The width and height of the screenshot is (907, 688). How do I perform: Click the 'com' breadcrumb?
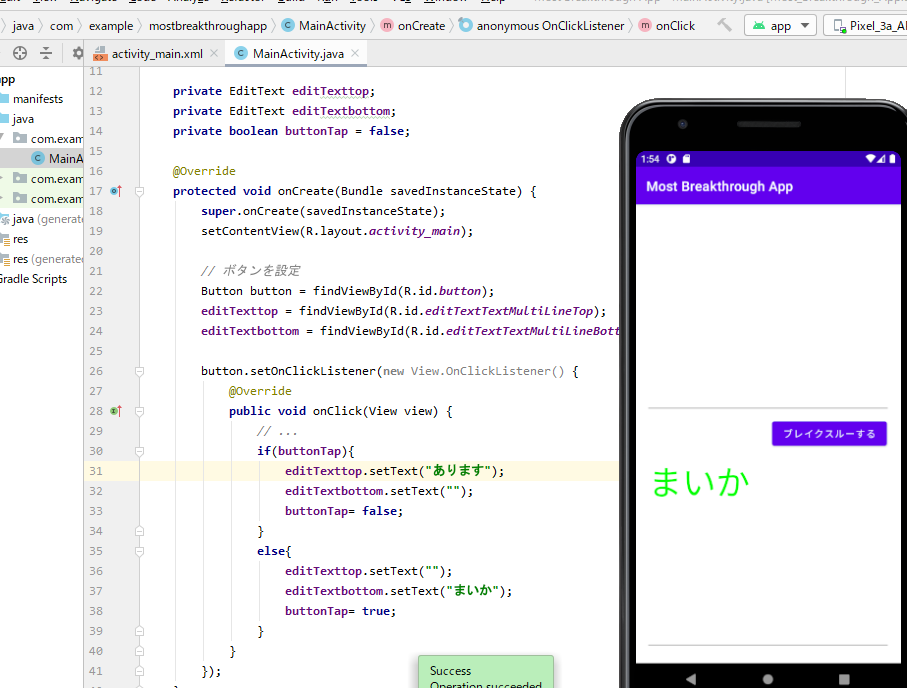click(61, 26)
